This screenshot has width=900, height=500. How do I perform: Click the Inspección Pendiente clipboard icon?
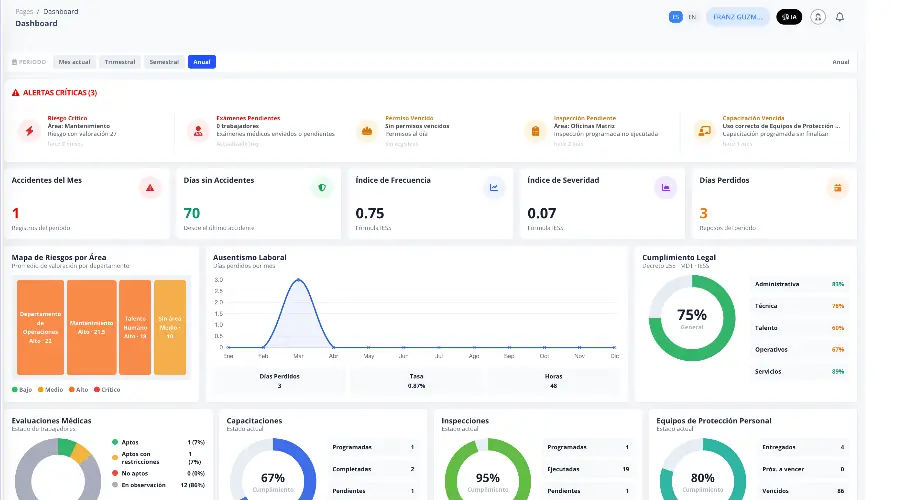tap(535, 131)
